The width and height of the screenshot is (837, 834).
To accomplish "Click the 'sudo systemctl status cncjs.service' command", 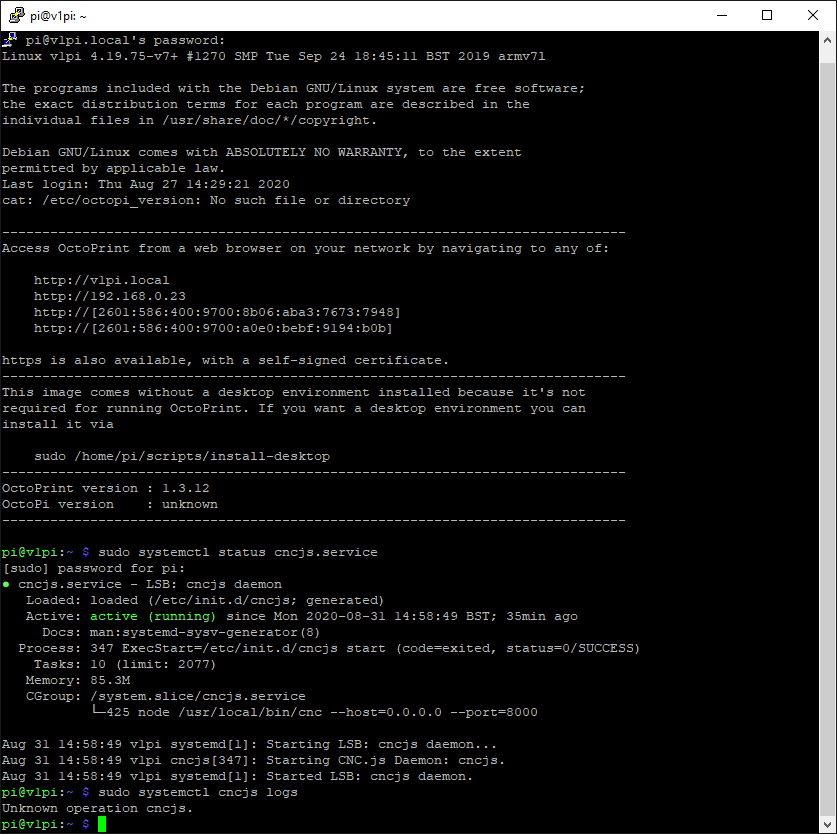I will (x=238, y=553).
